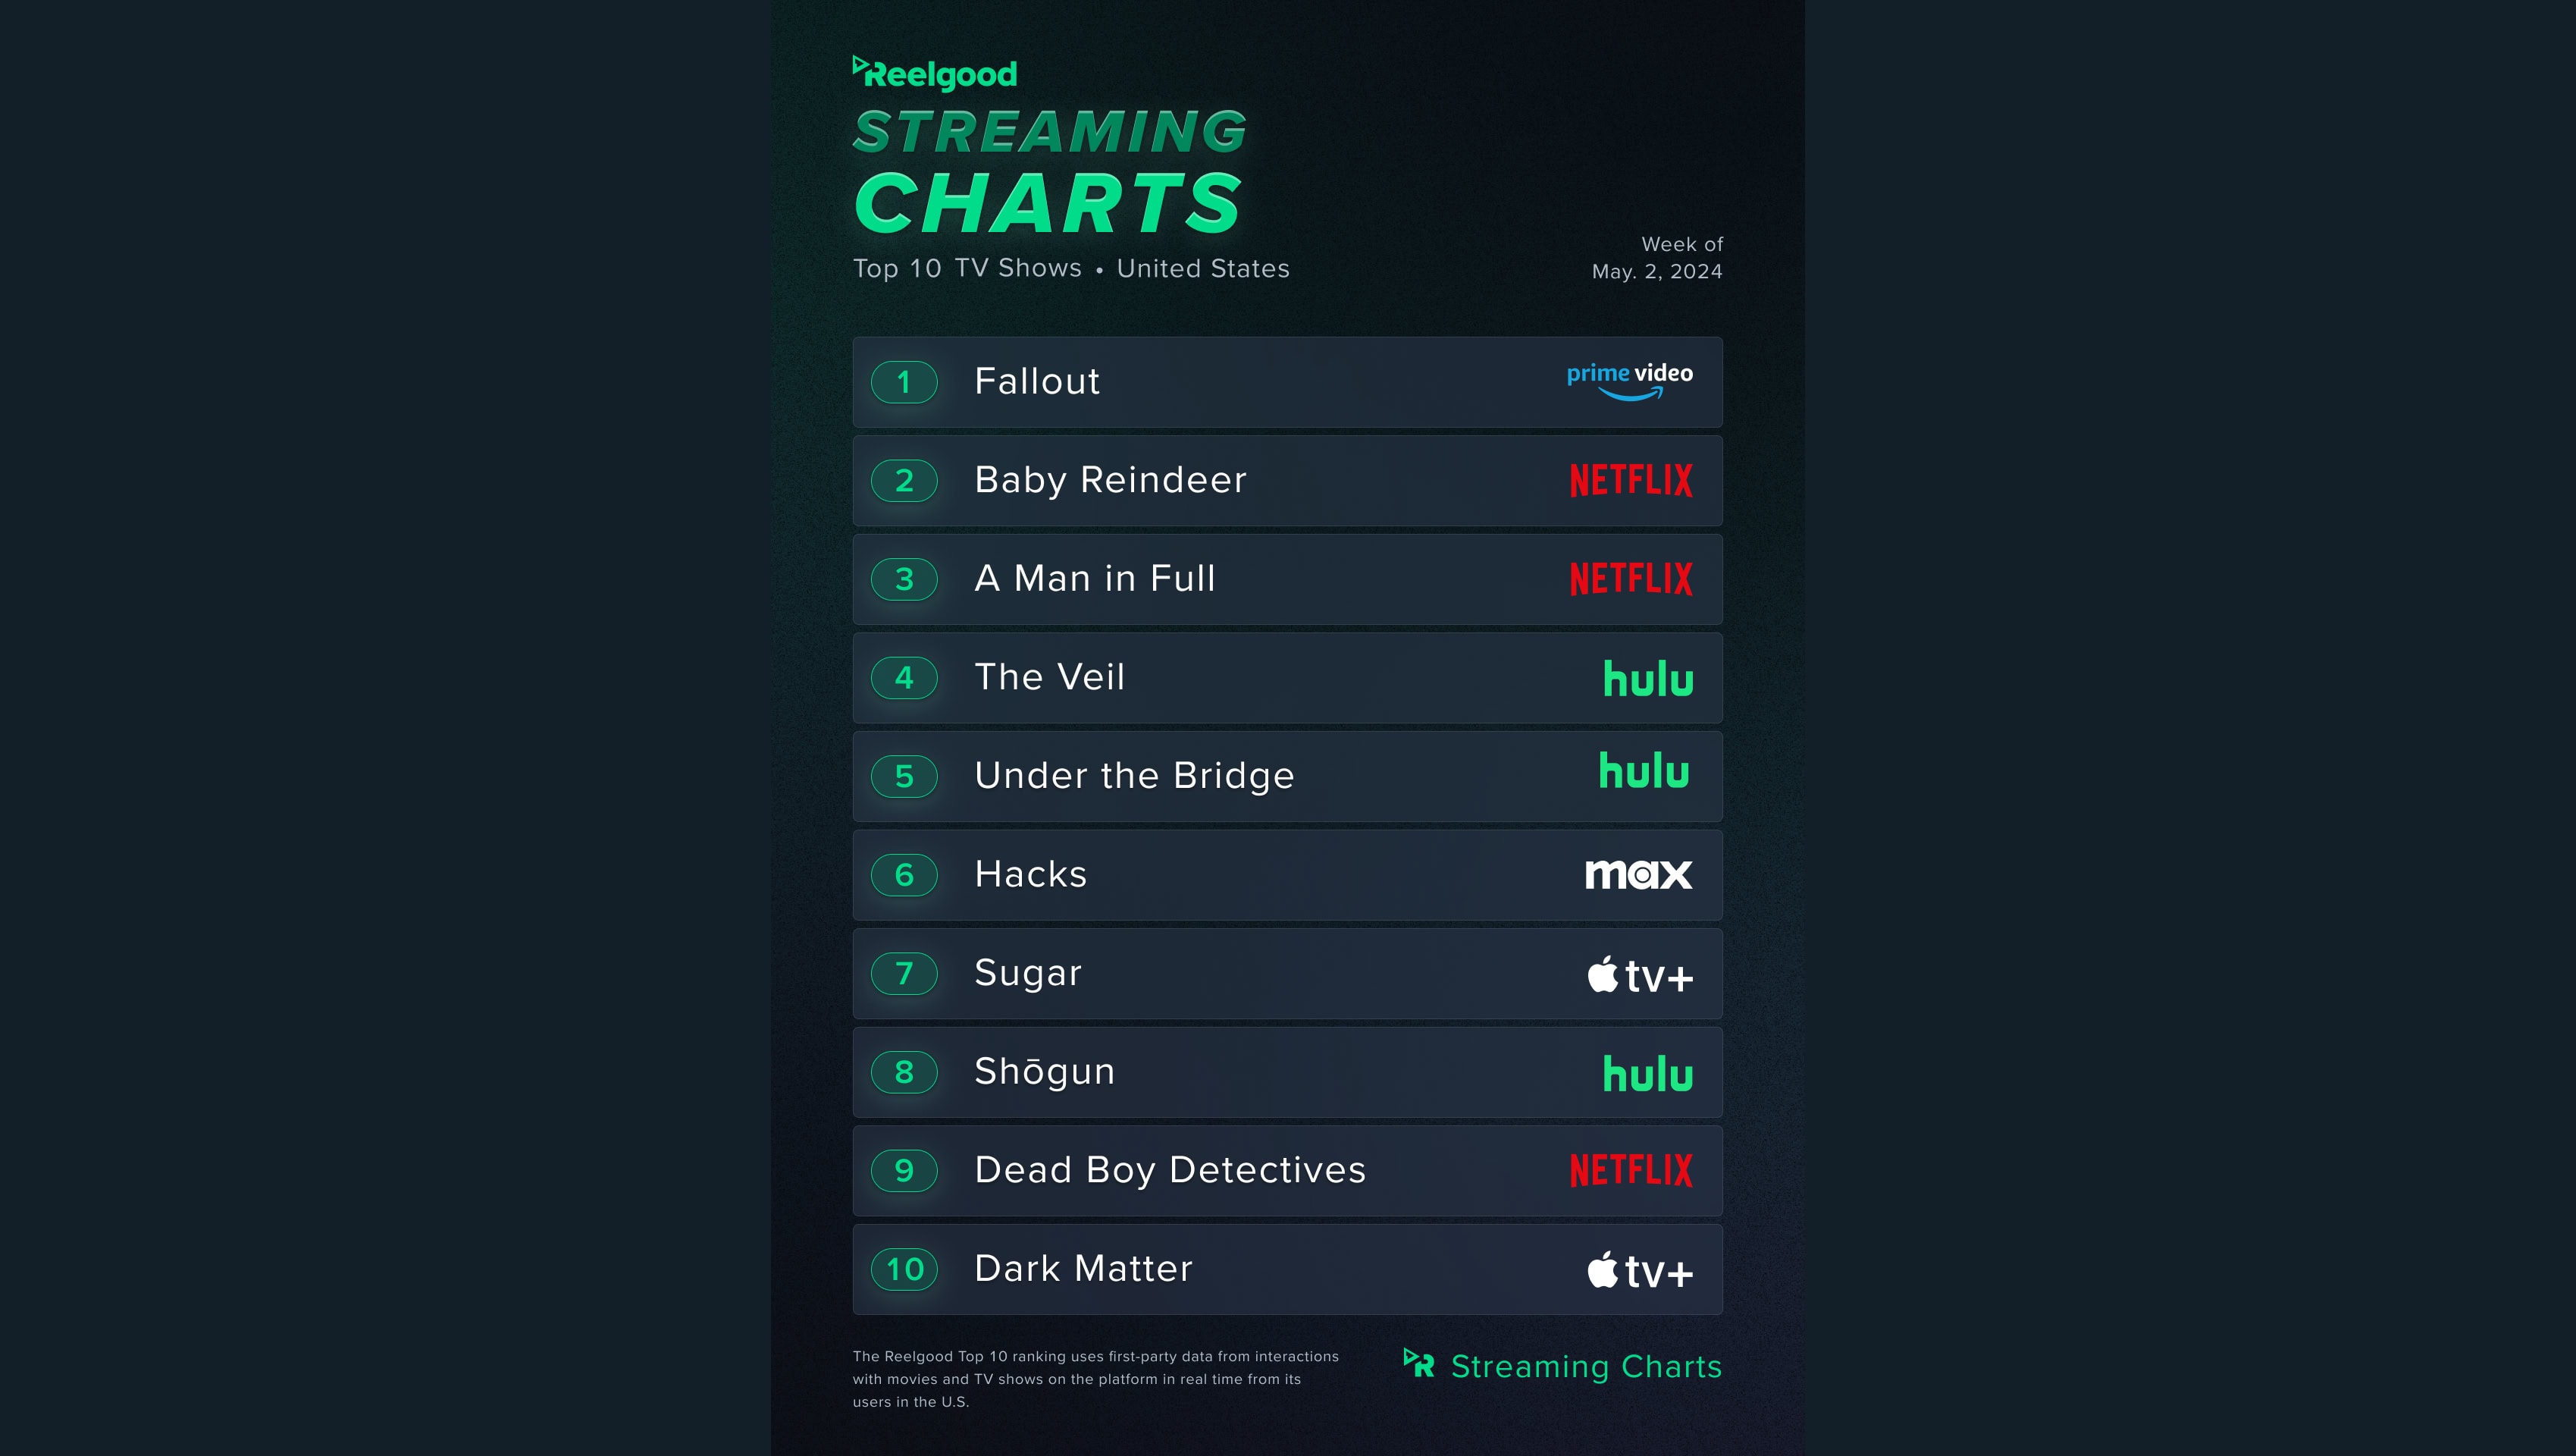Click the Netflix logo in the A Man in Full row
Viewport: 2576px width, 1456px height.
pos(1630,578)
